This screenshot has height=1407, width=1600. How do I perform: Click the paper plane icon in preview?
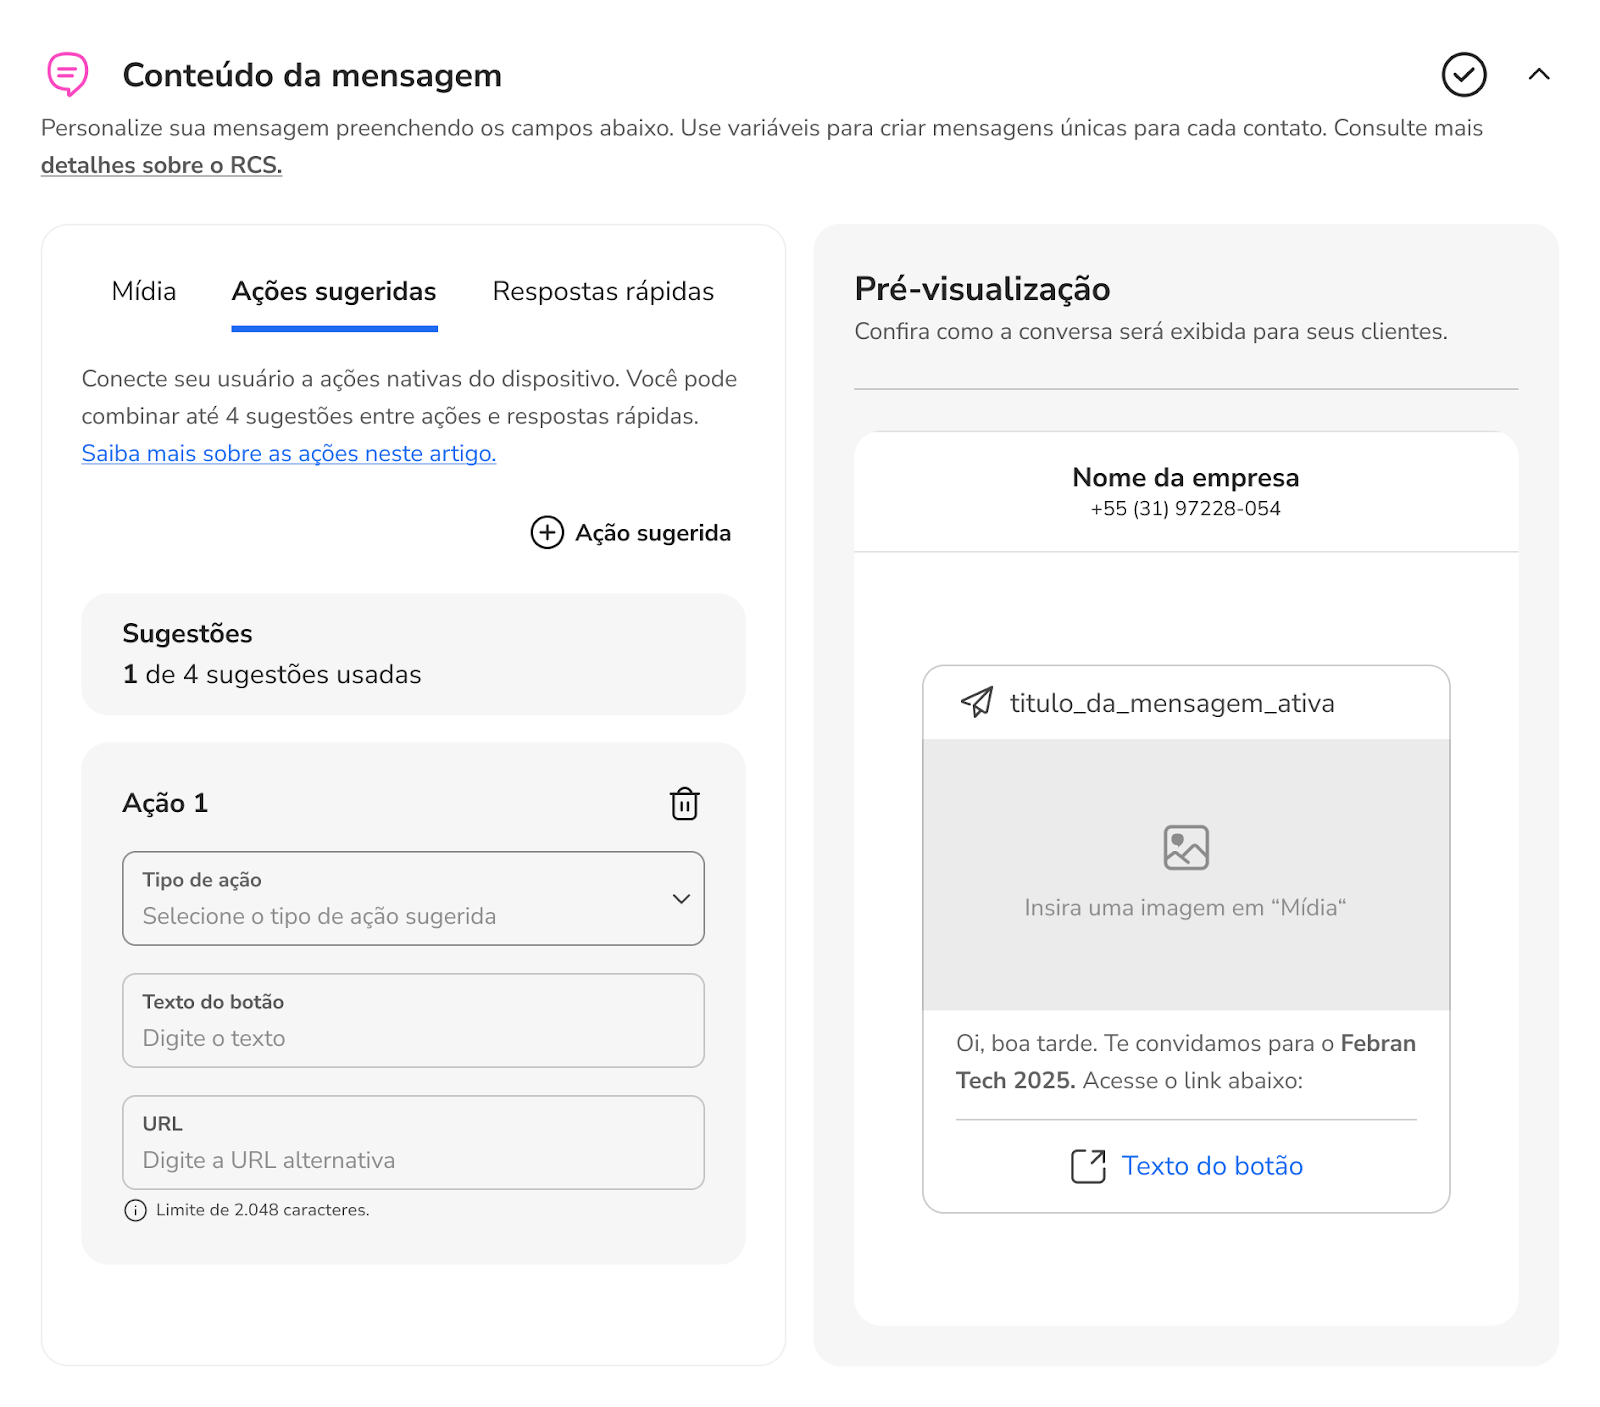977,702
